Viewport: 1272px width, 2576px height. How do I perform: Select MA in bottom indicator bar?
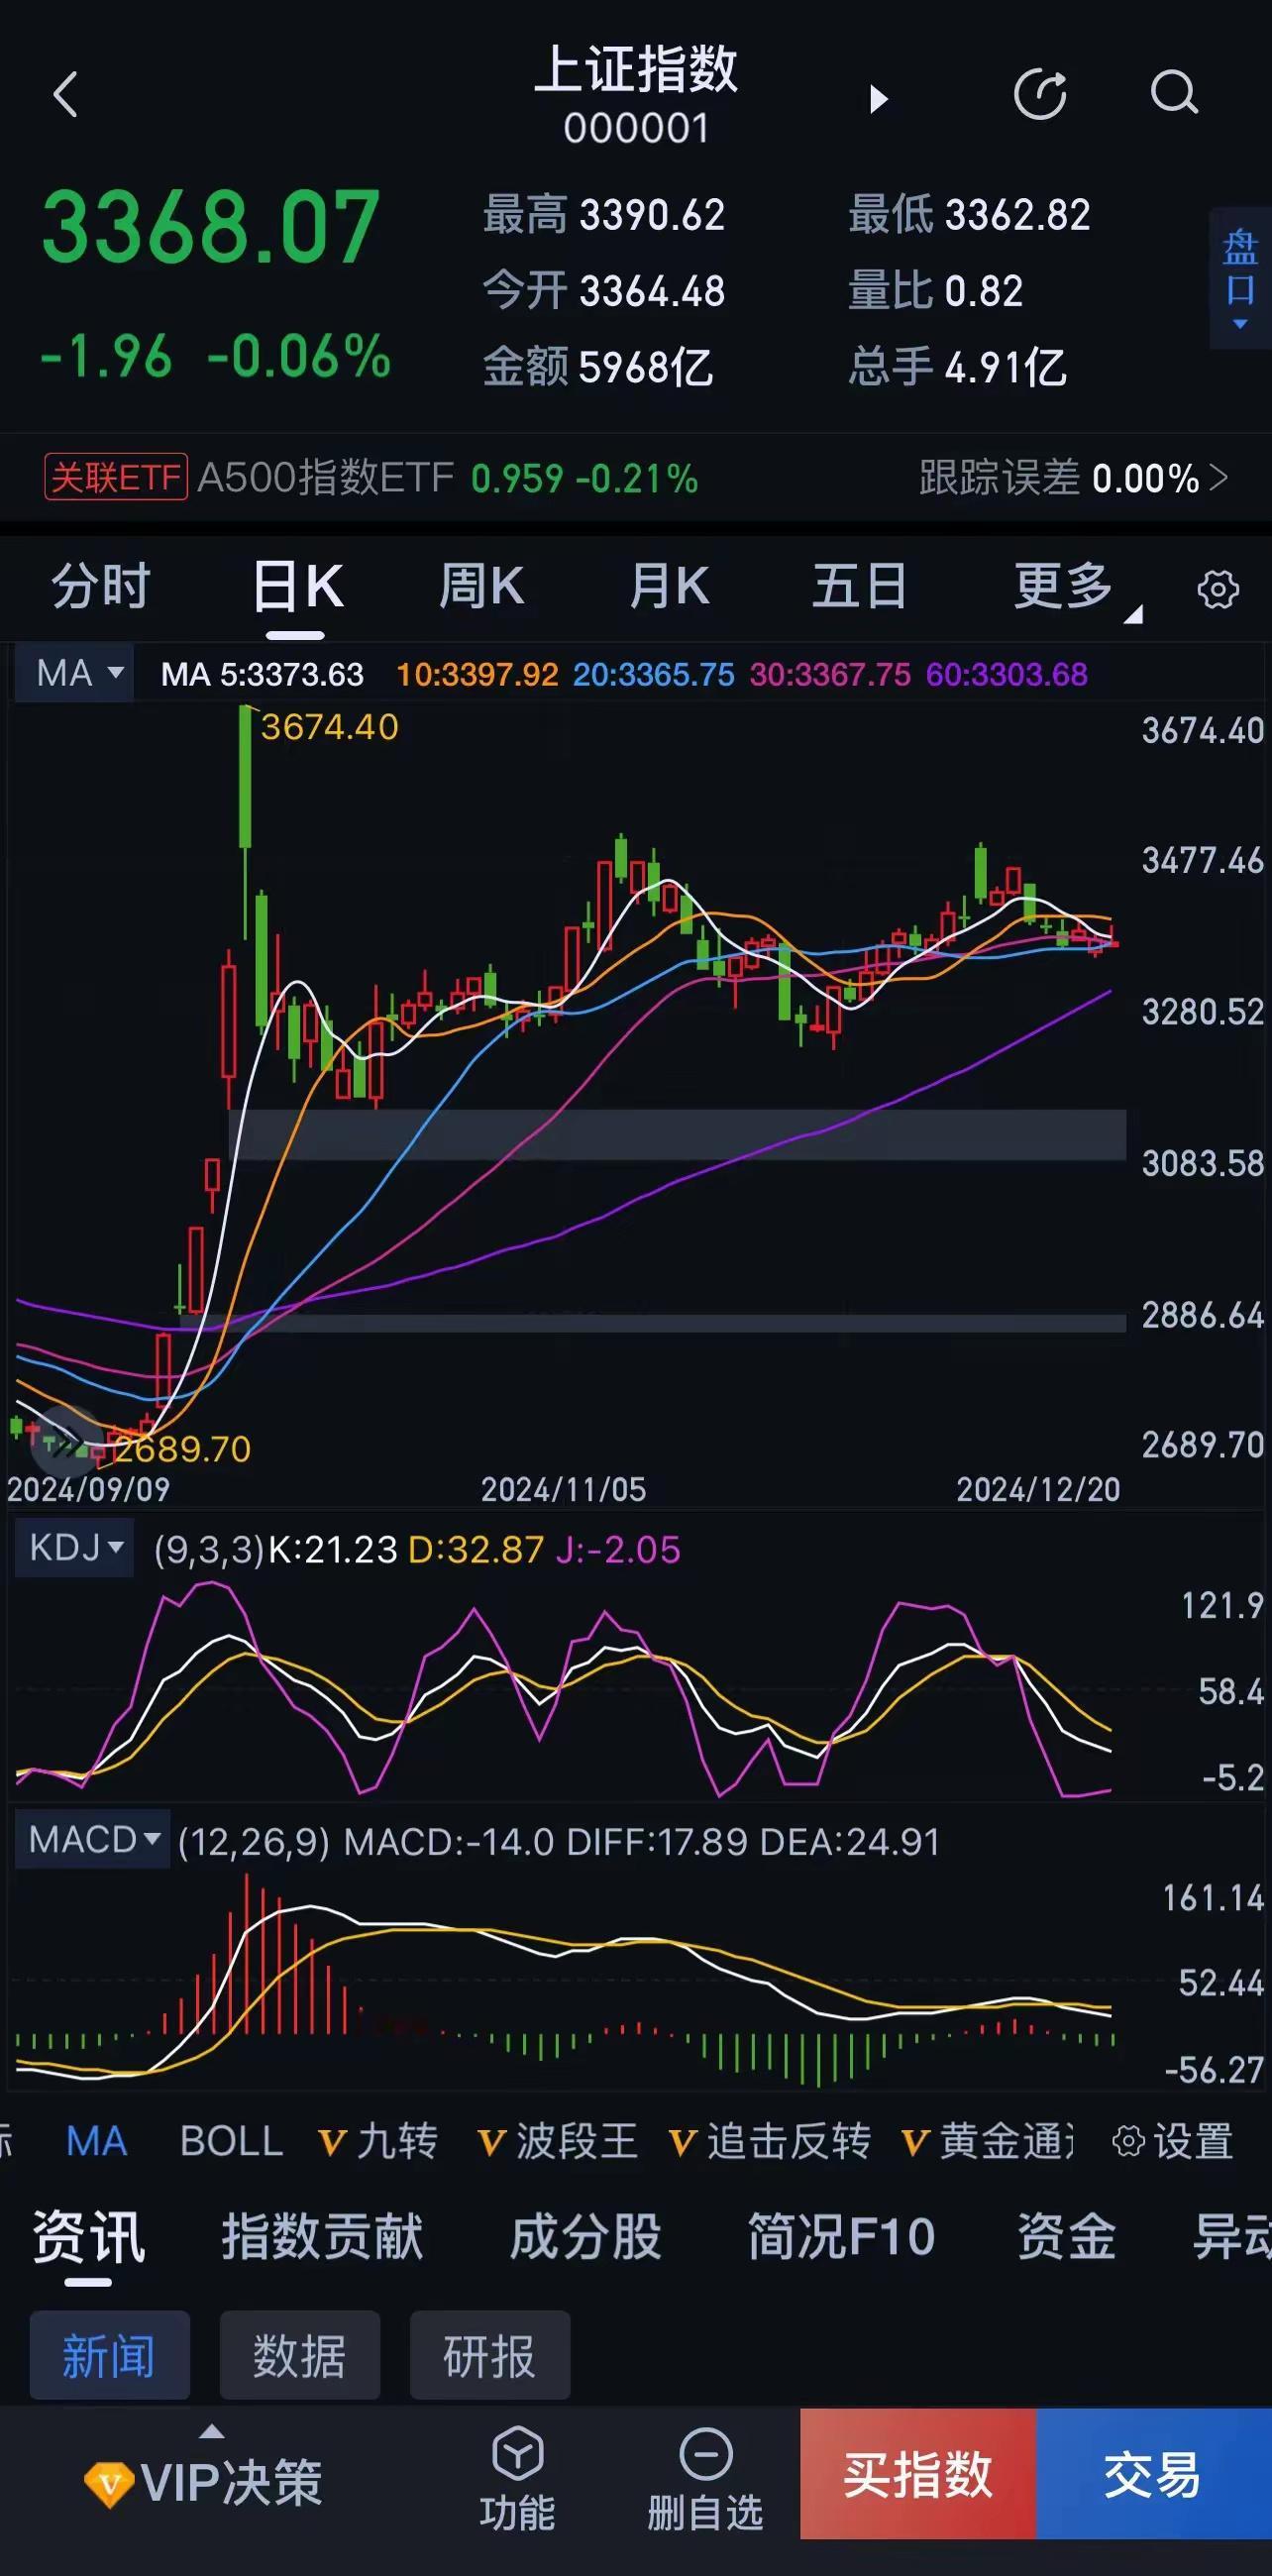coord(96,2141)
